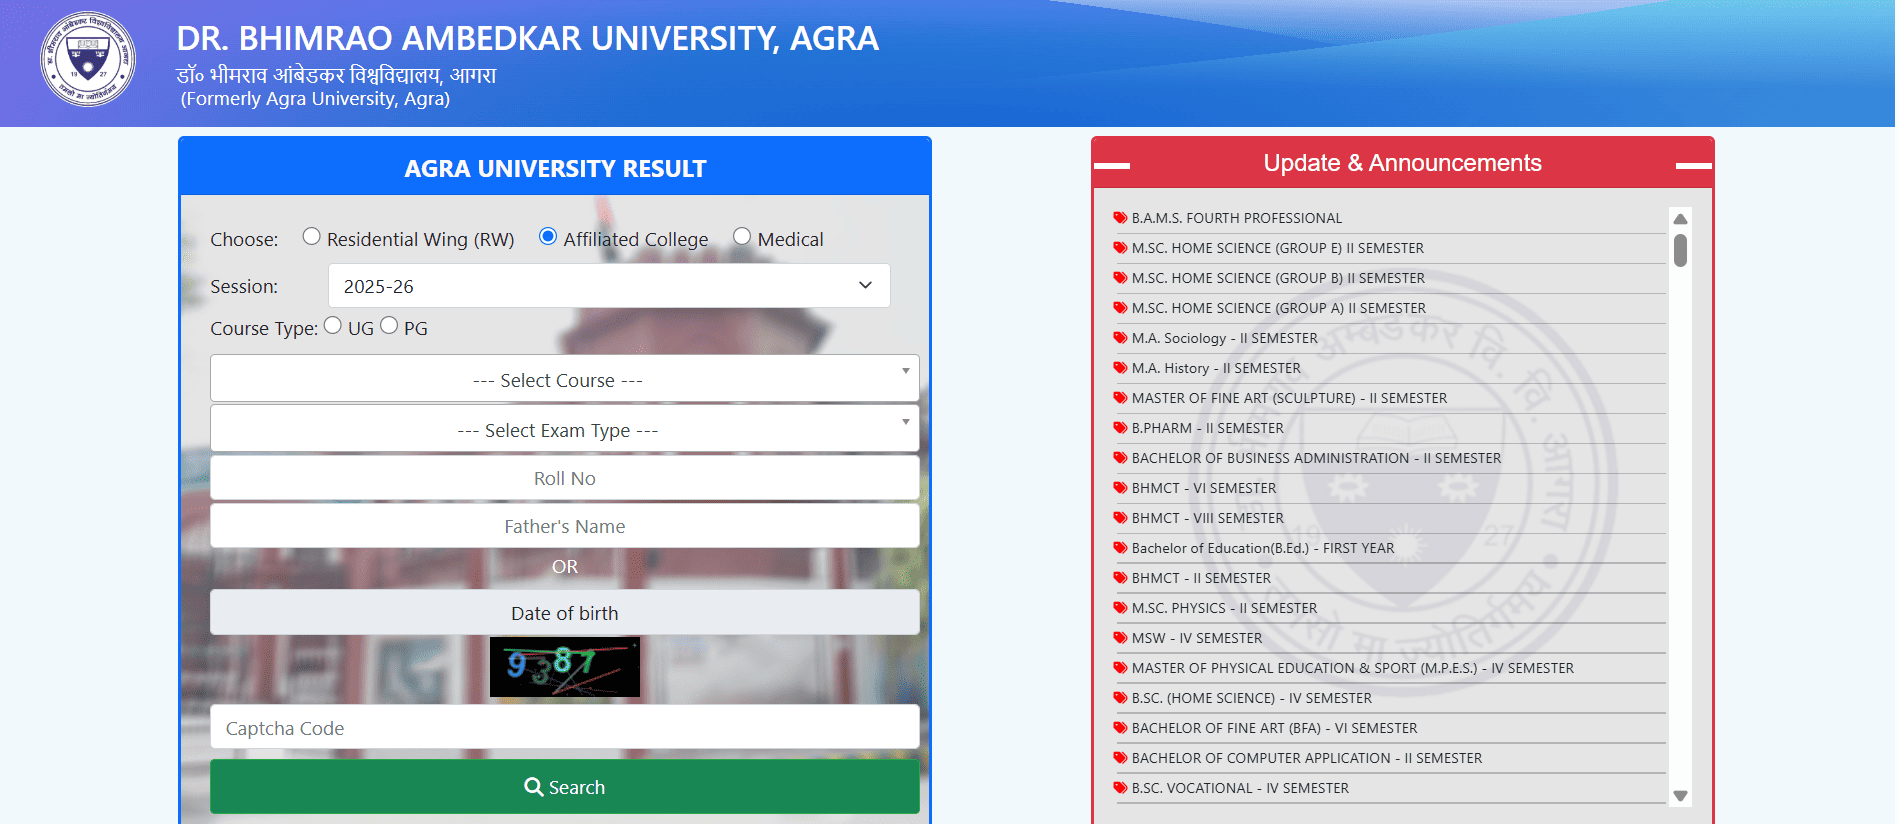Click tag icon beside BHMCT - VIII SEMESTER
The height and width of the screenshot is (824, 1899).
click(x=1120, y=518)
